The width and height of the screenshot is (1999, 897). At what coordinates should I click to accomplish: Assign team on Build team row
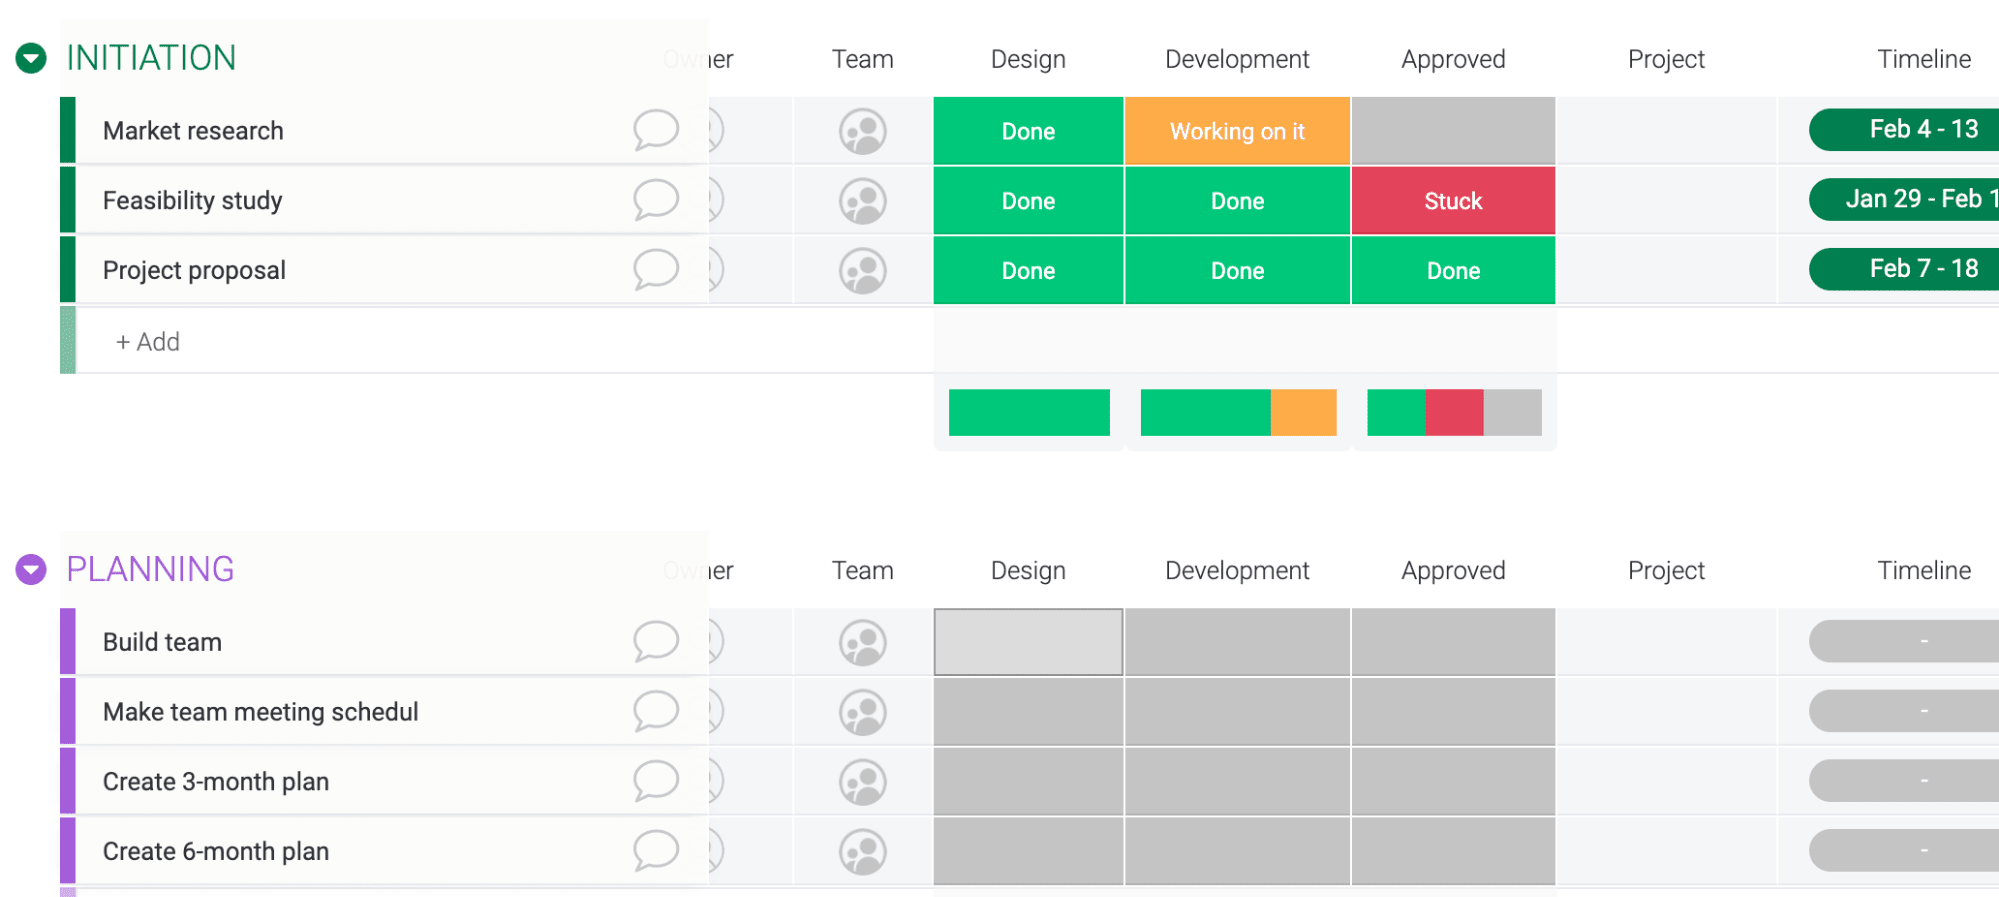click(863, 642)
